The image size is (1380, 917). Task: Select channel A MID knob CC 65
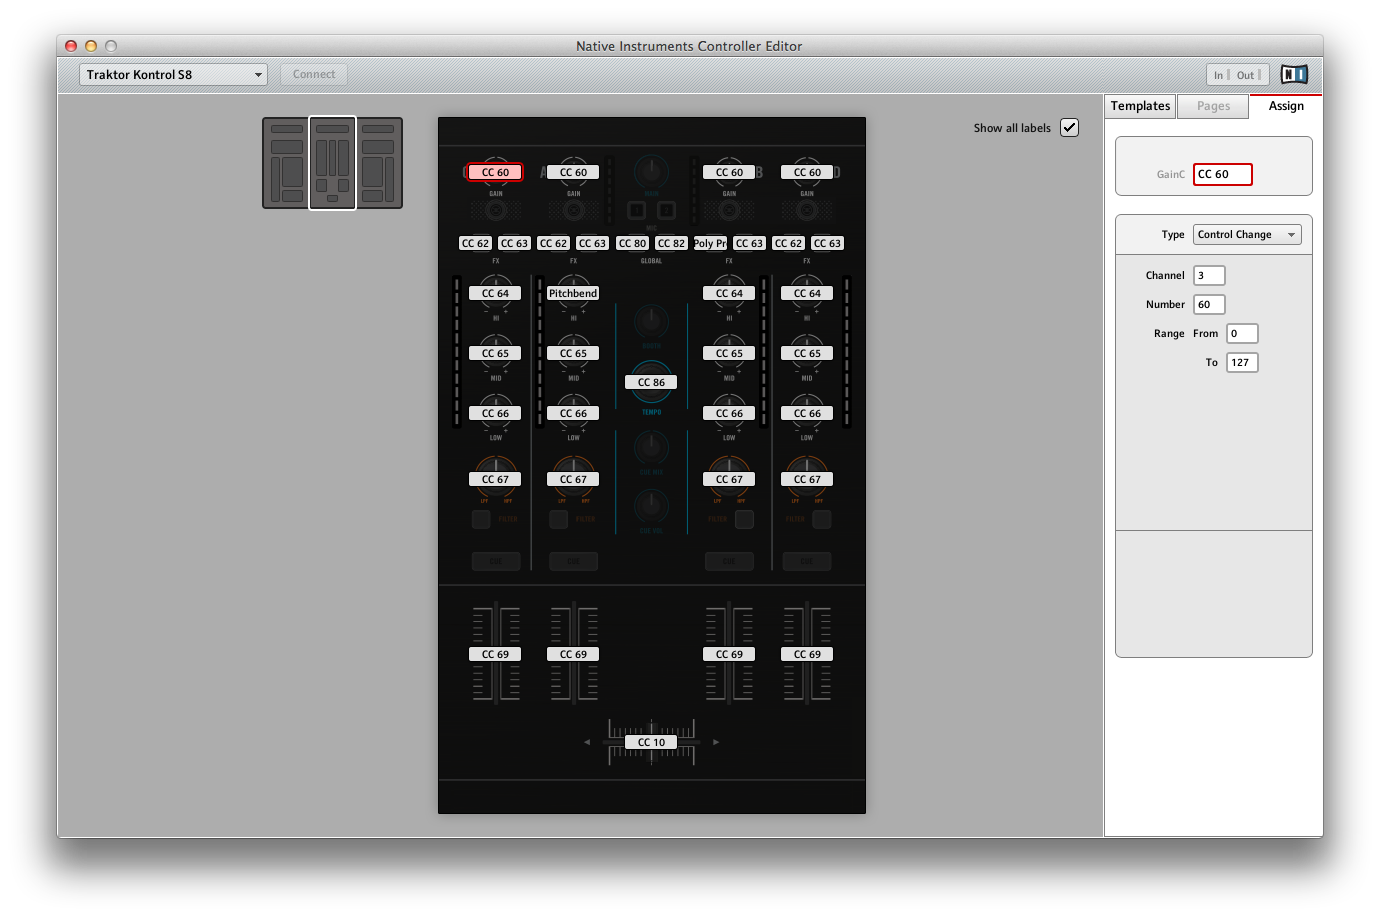pyautogui.click(x=573, y=353)
